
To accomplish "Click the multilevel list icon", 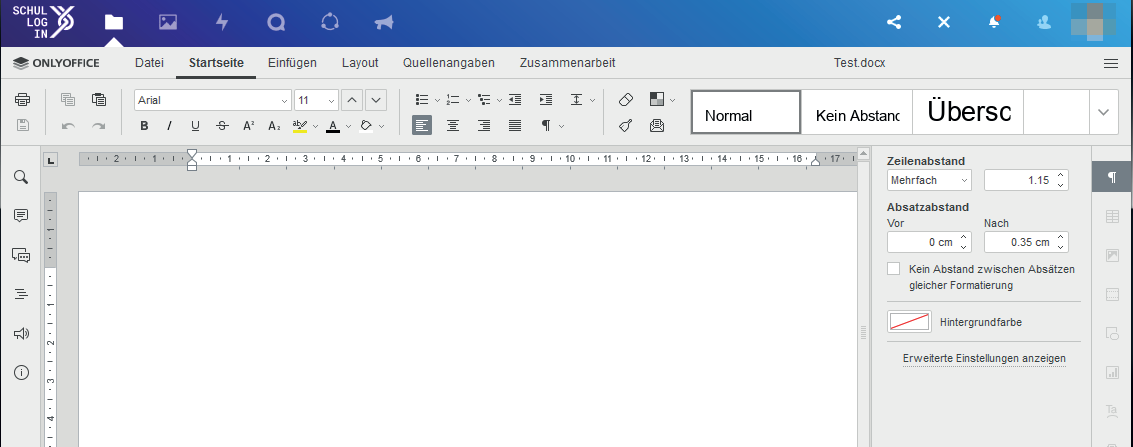I will (x=484, y=100).
